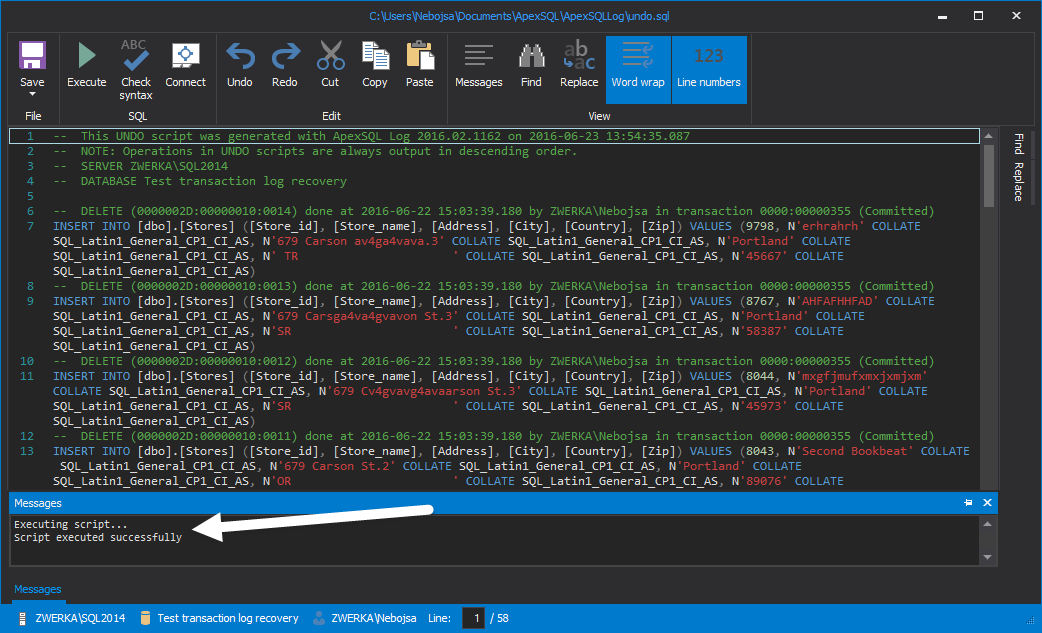Toggle Word wrap off

pos(638,70)
